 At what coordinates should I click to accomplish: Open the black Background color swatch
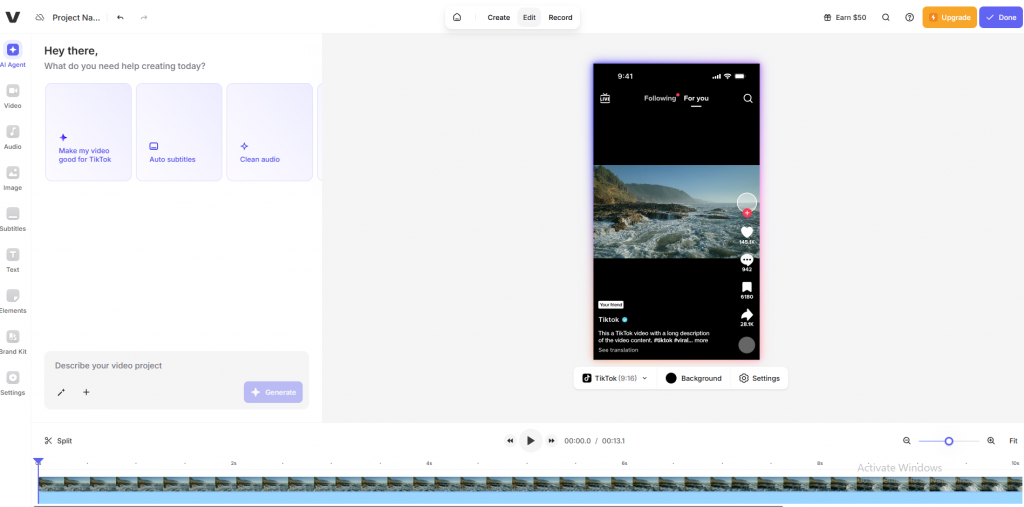tap(671, 378)
